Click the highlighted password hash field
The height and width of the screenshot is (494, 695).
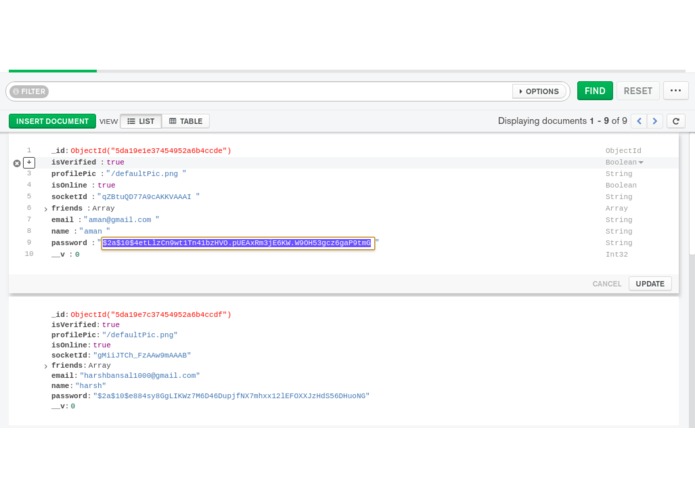pyautogui.click(x=238, y=243)
